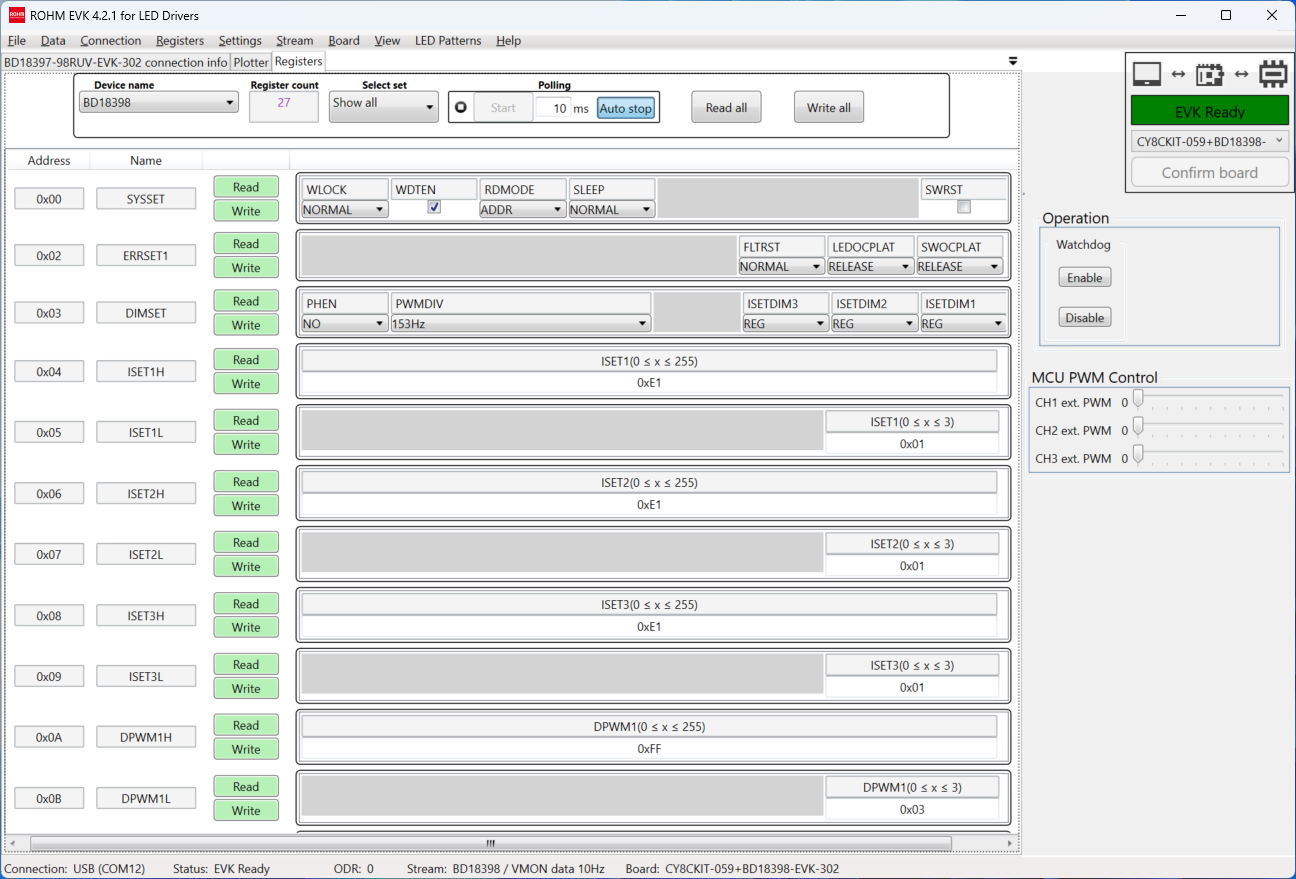The image size is (1296, 879).
Task: Open the Stream menu
Action: point(295,41)
